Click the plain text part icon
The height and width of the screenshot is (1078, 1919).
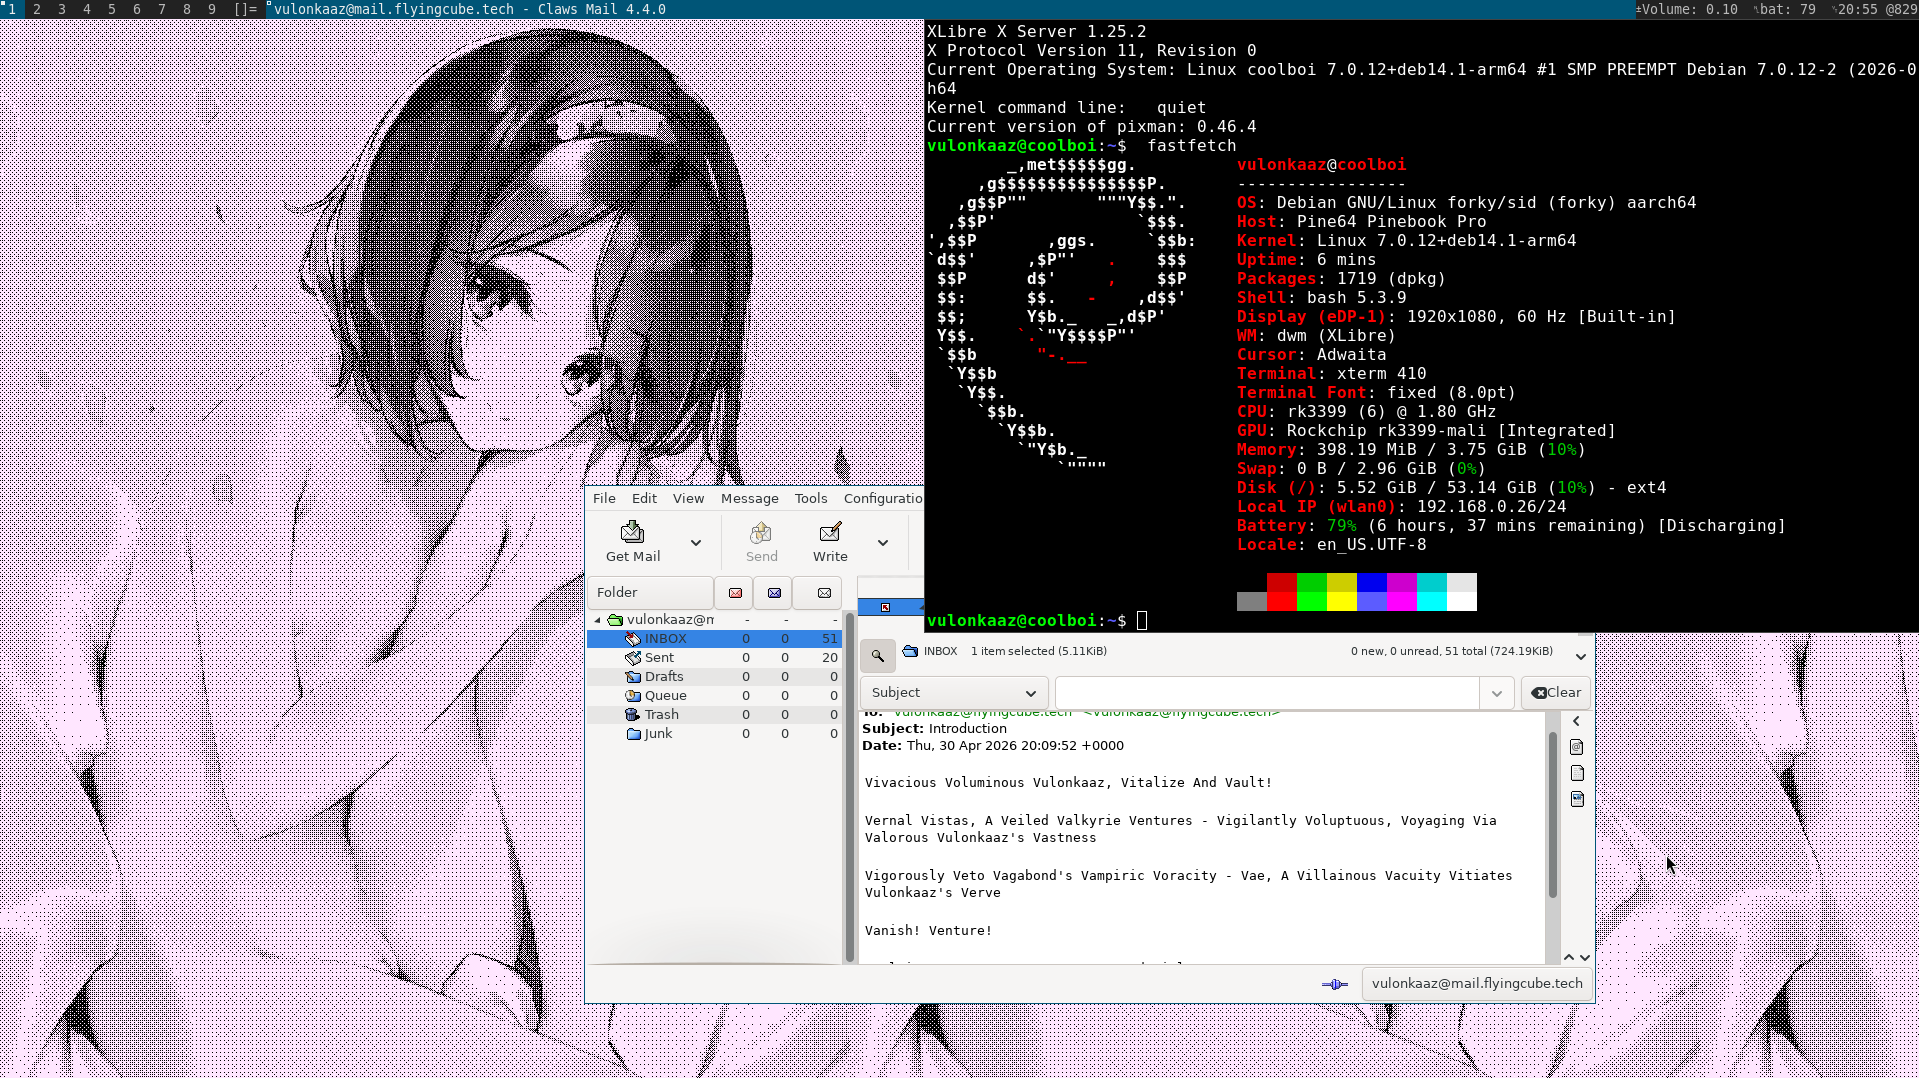(1577, 773)
